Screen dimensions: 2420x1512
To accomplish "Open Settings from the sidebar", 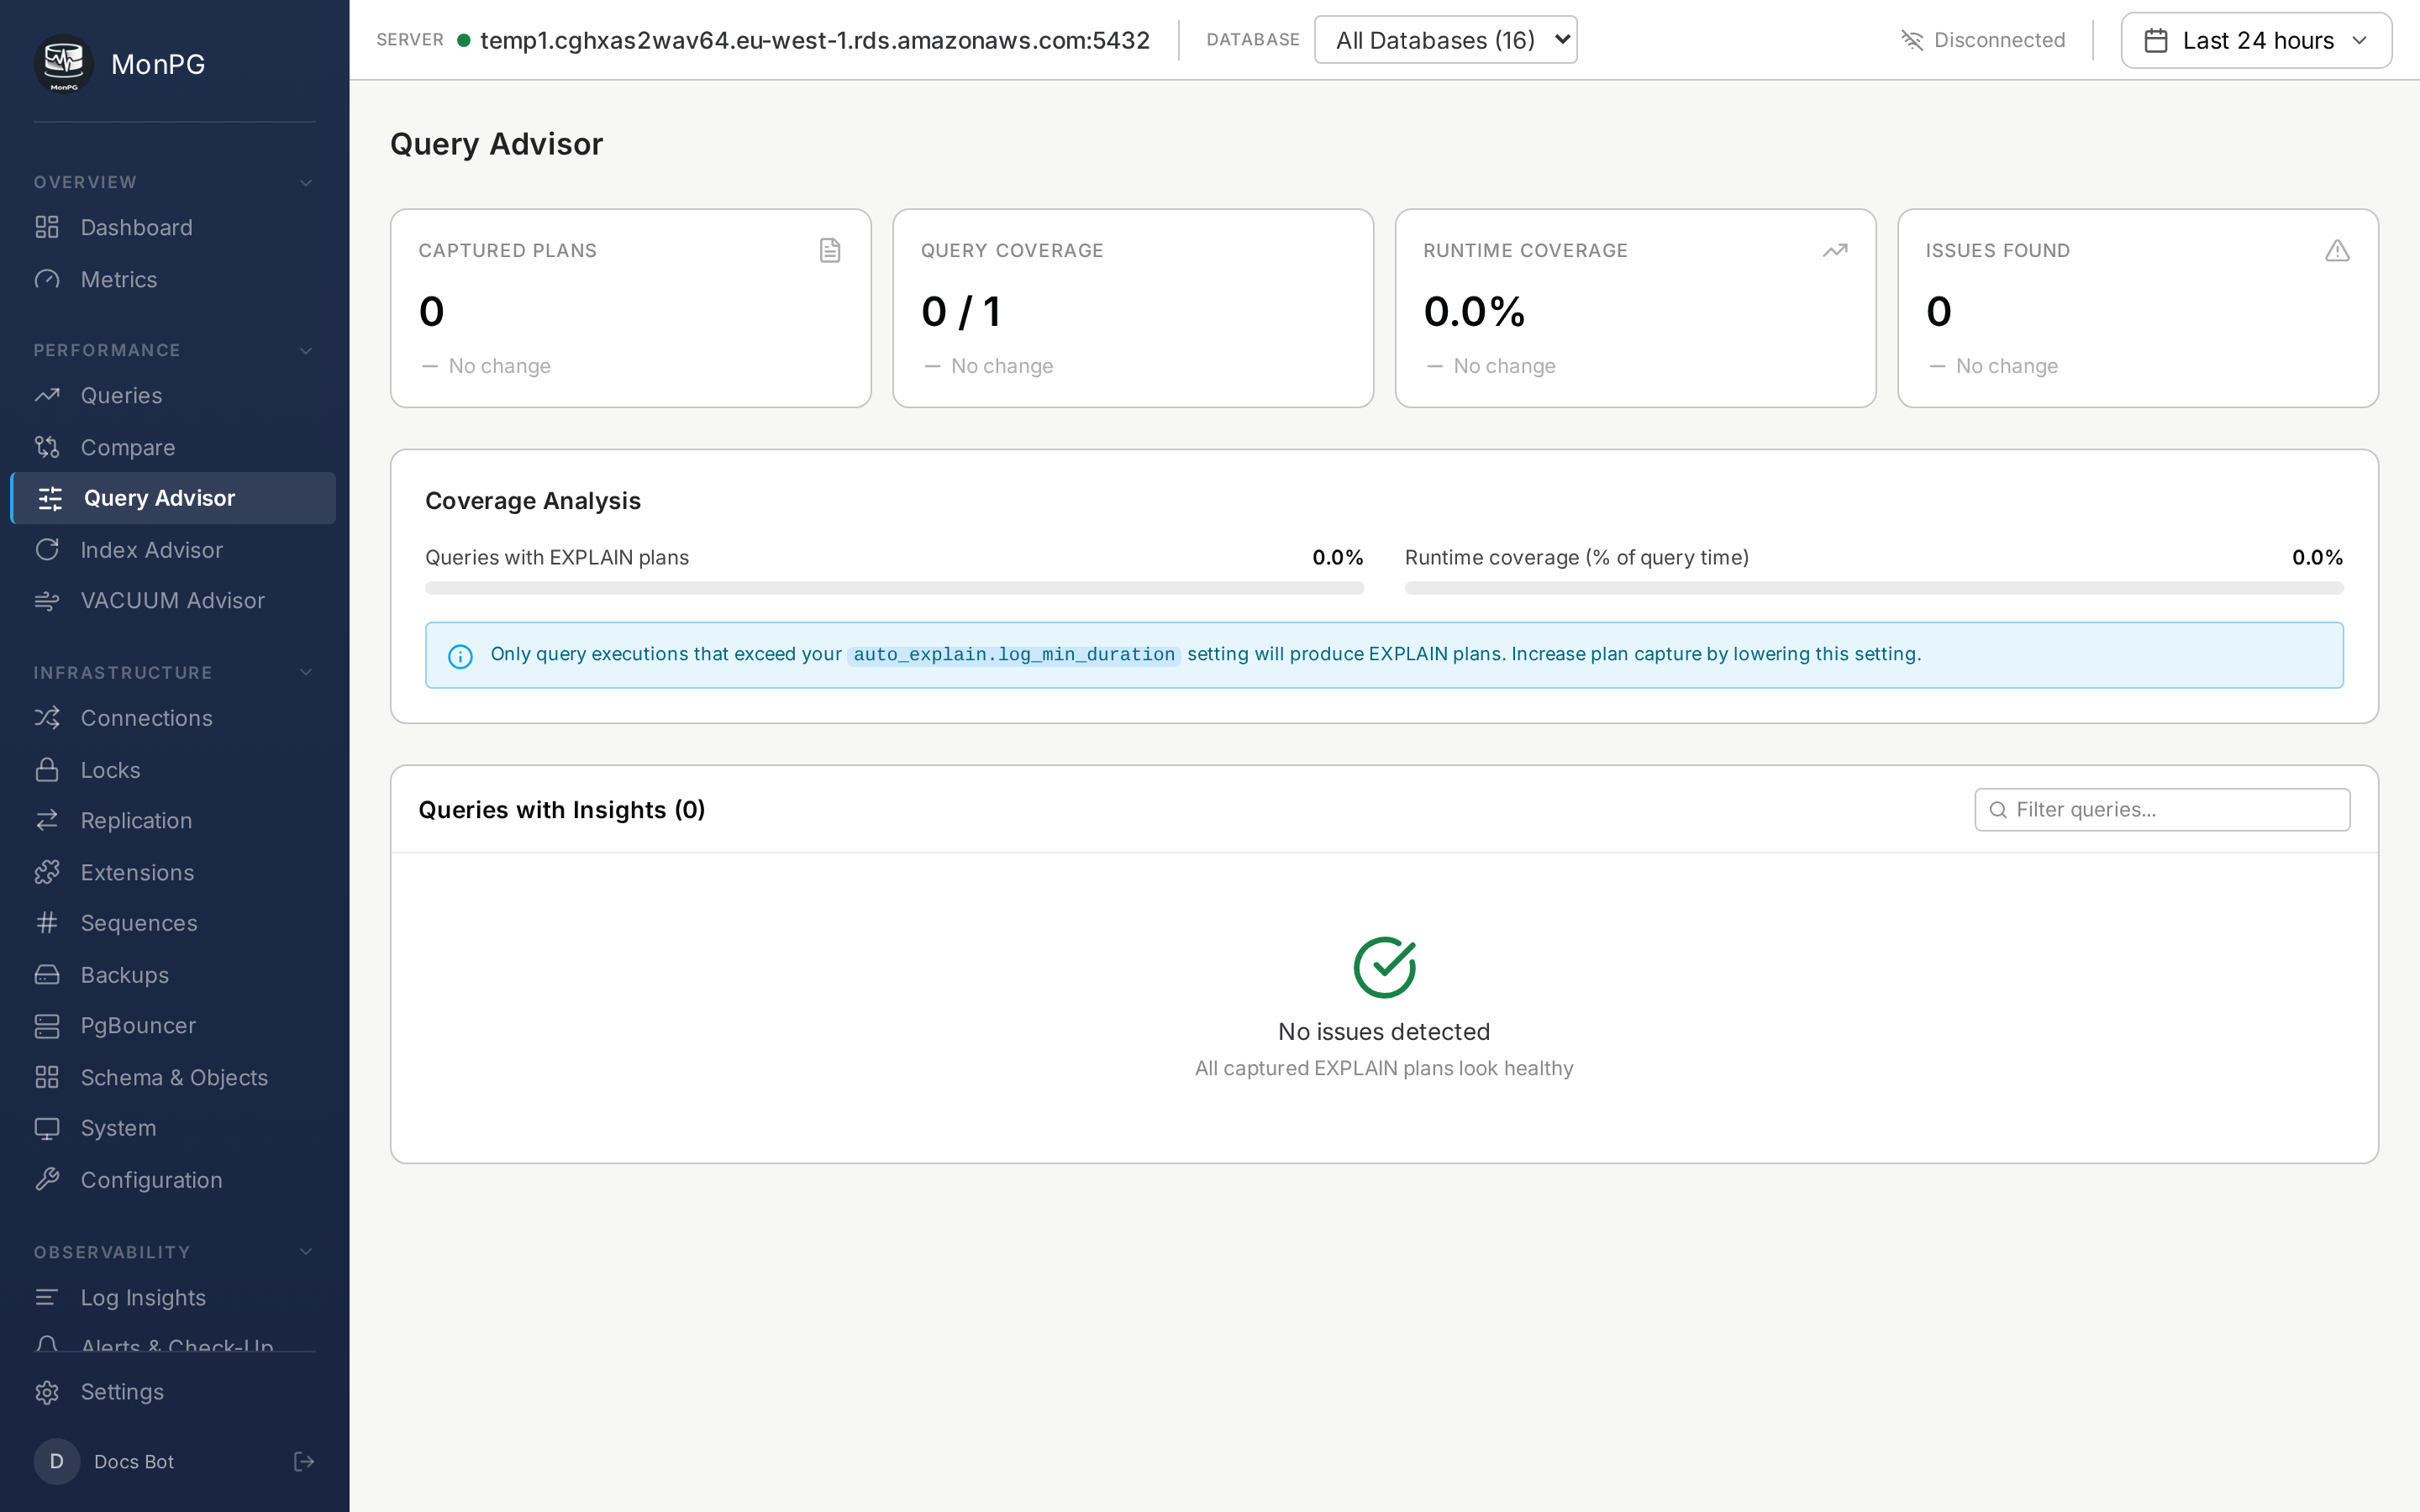I will [173, 1392].
